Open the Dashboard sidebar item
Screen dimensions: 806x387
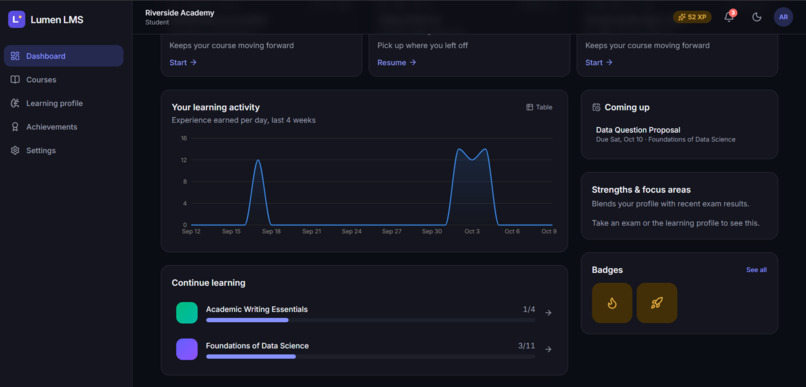(x=64, y=56)
